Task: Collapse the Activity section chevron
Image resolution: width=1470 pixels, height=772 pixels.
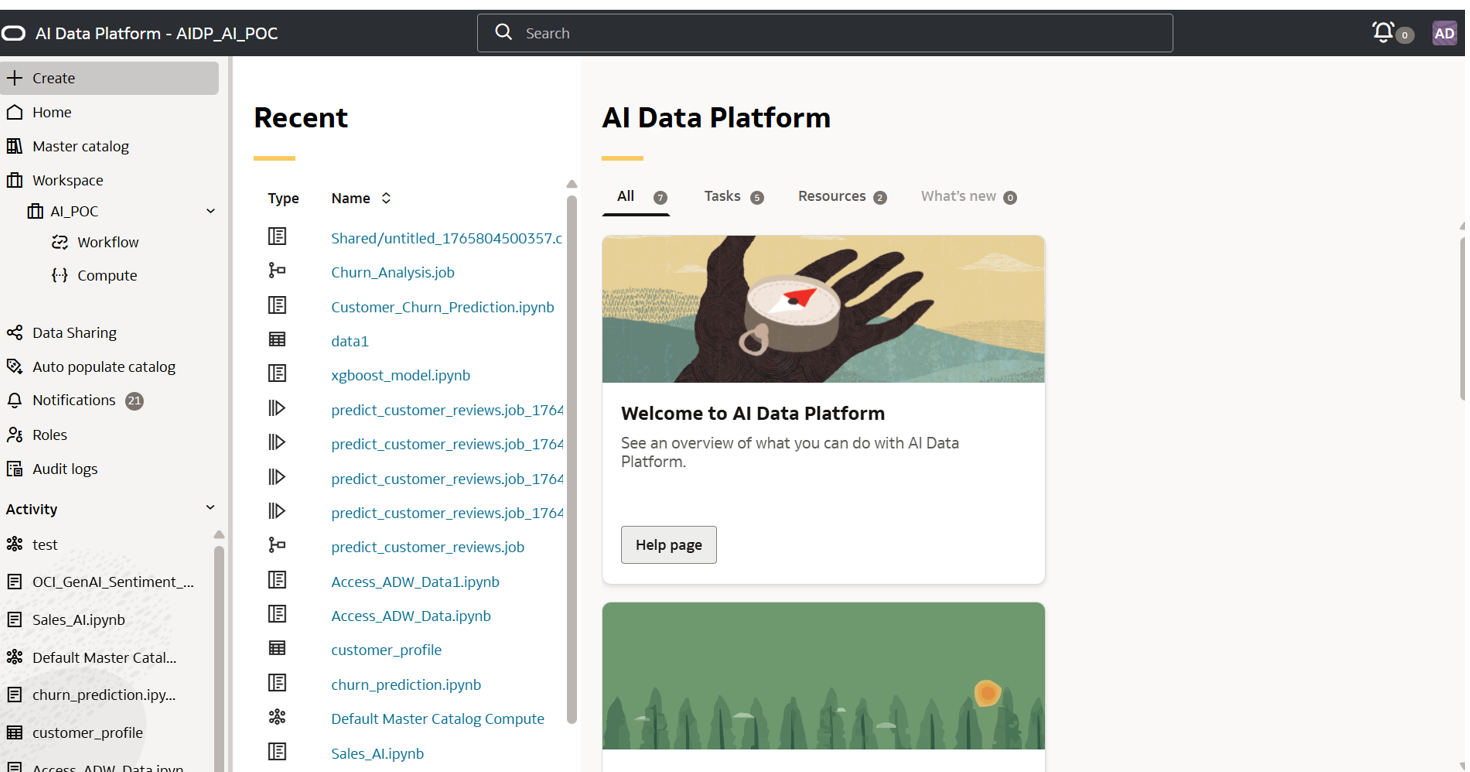Action: tap(210, 508)
